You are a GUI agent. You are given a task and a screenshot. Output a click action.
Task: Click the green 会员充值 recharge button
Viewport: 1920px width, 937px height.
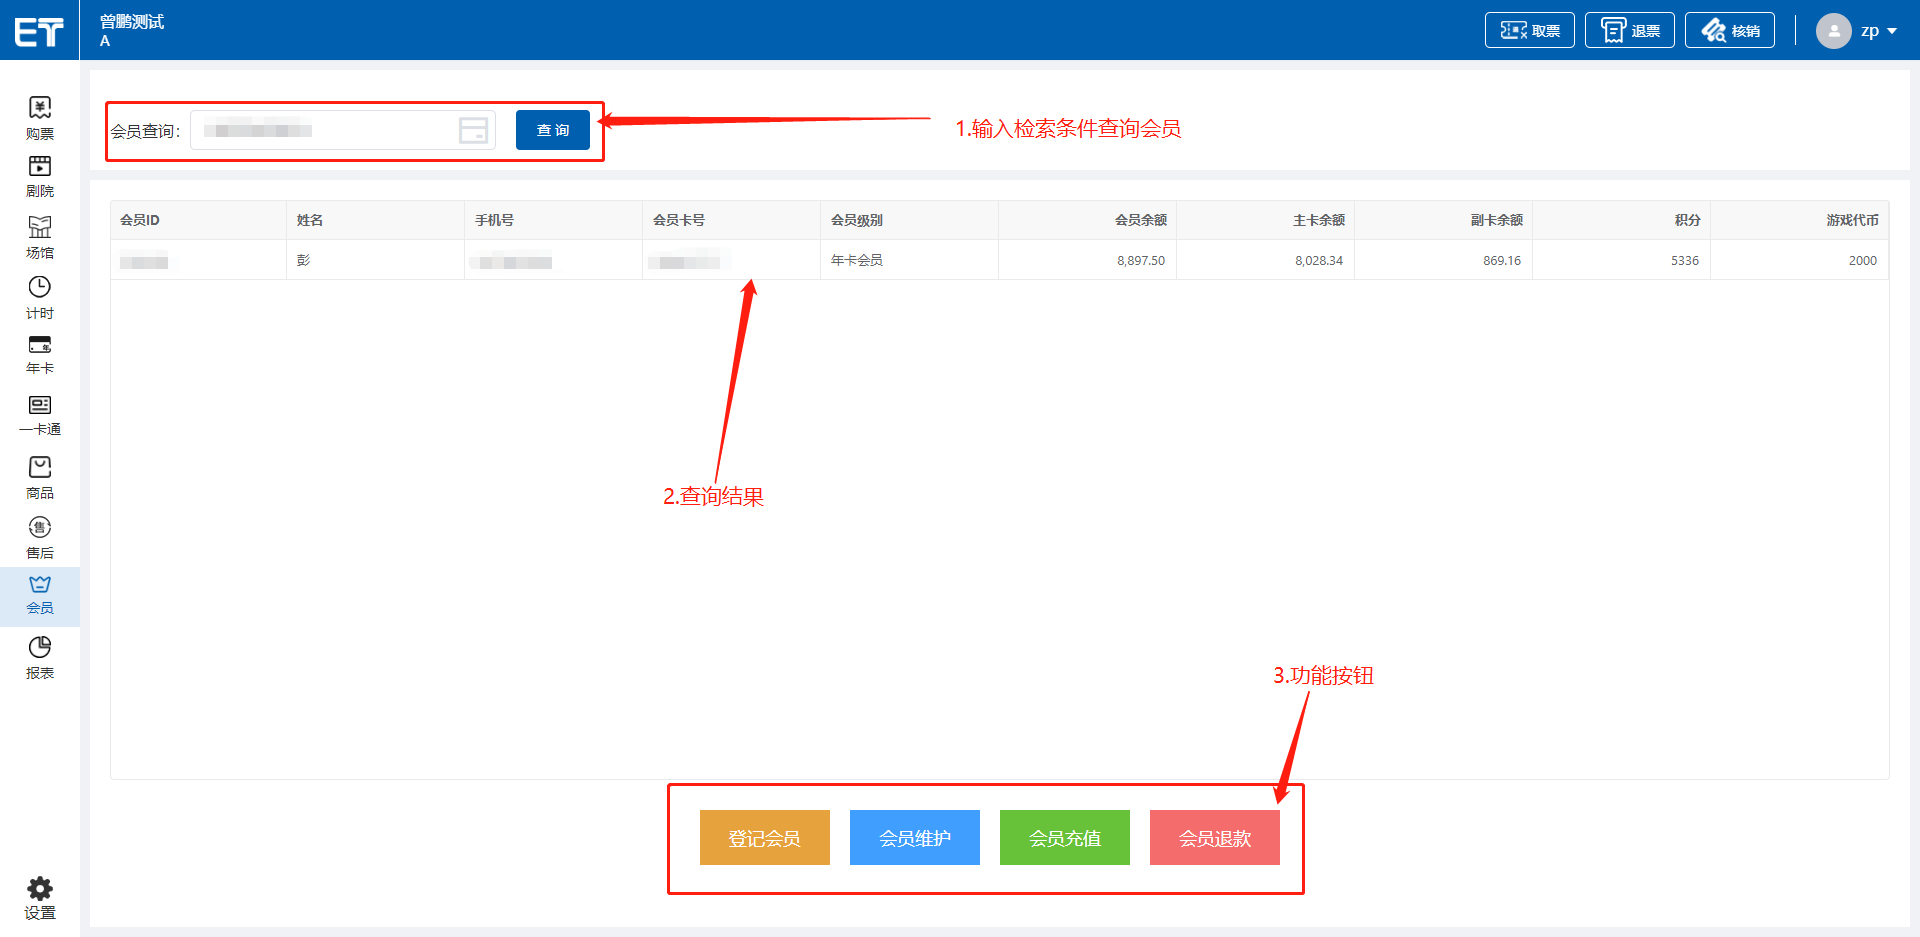(1064, 838)
